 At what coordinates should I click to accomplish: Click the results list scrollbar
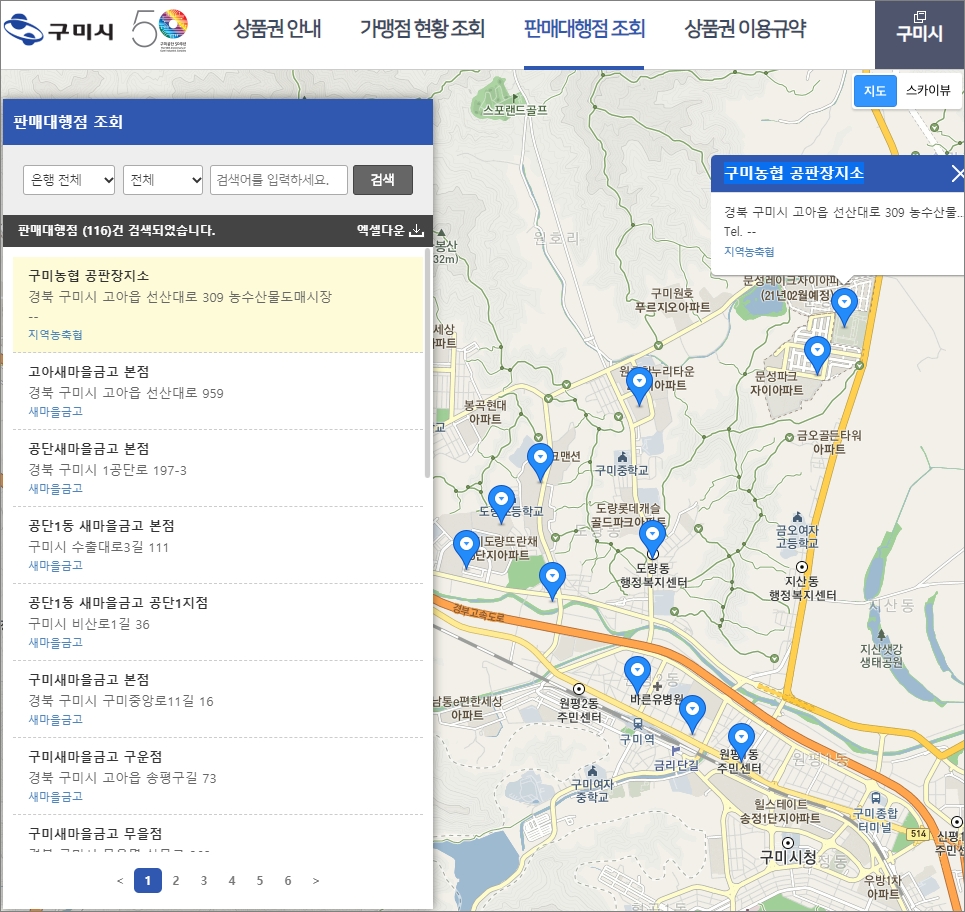coord(427,363)
